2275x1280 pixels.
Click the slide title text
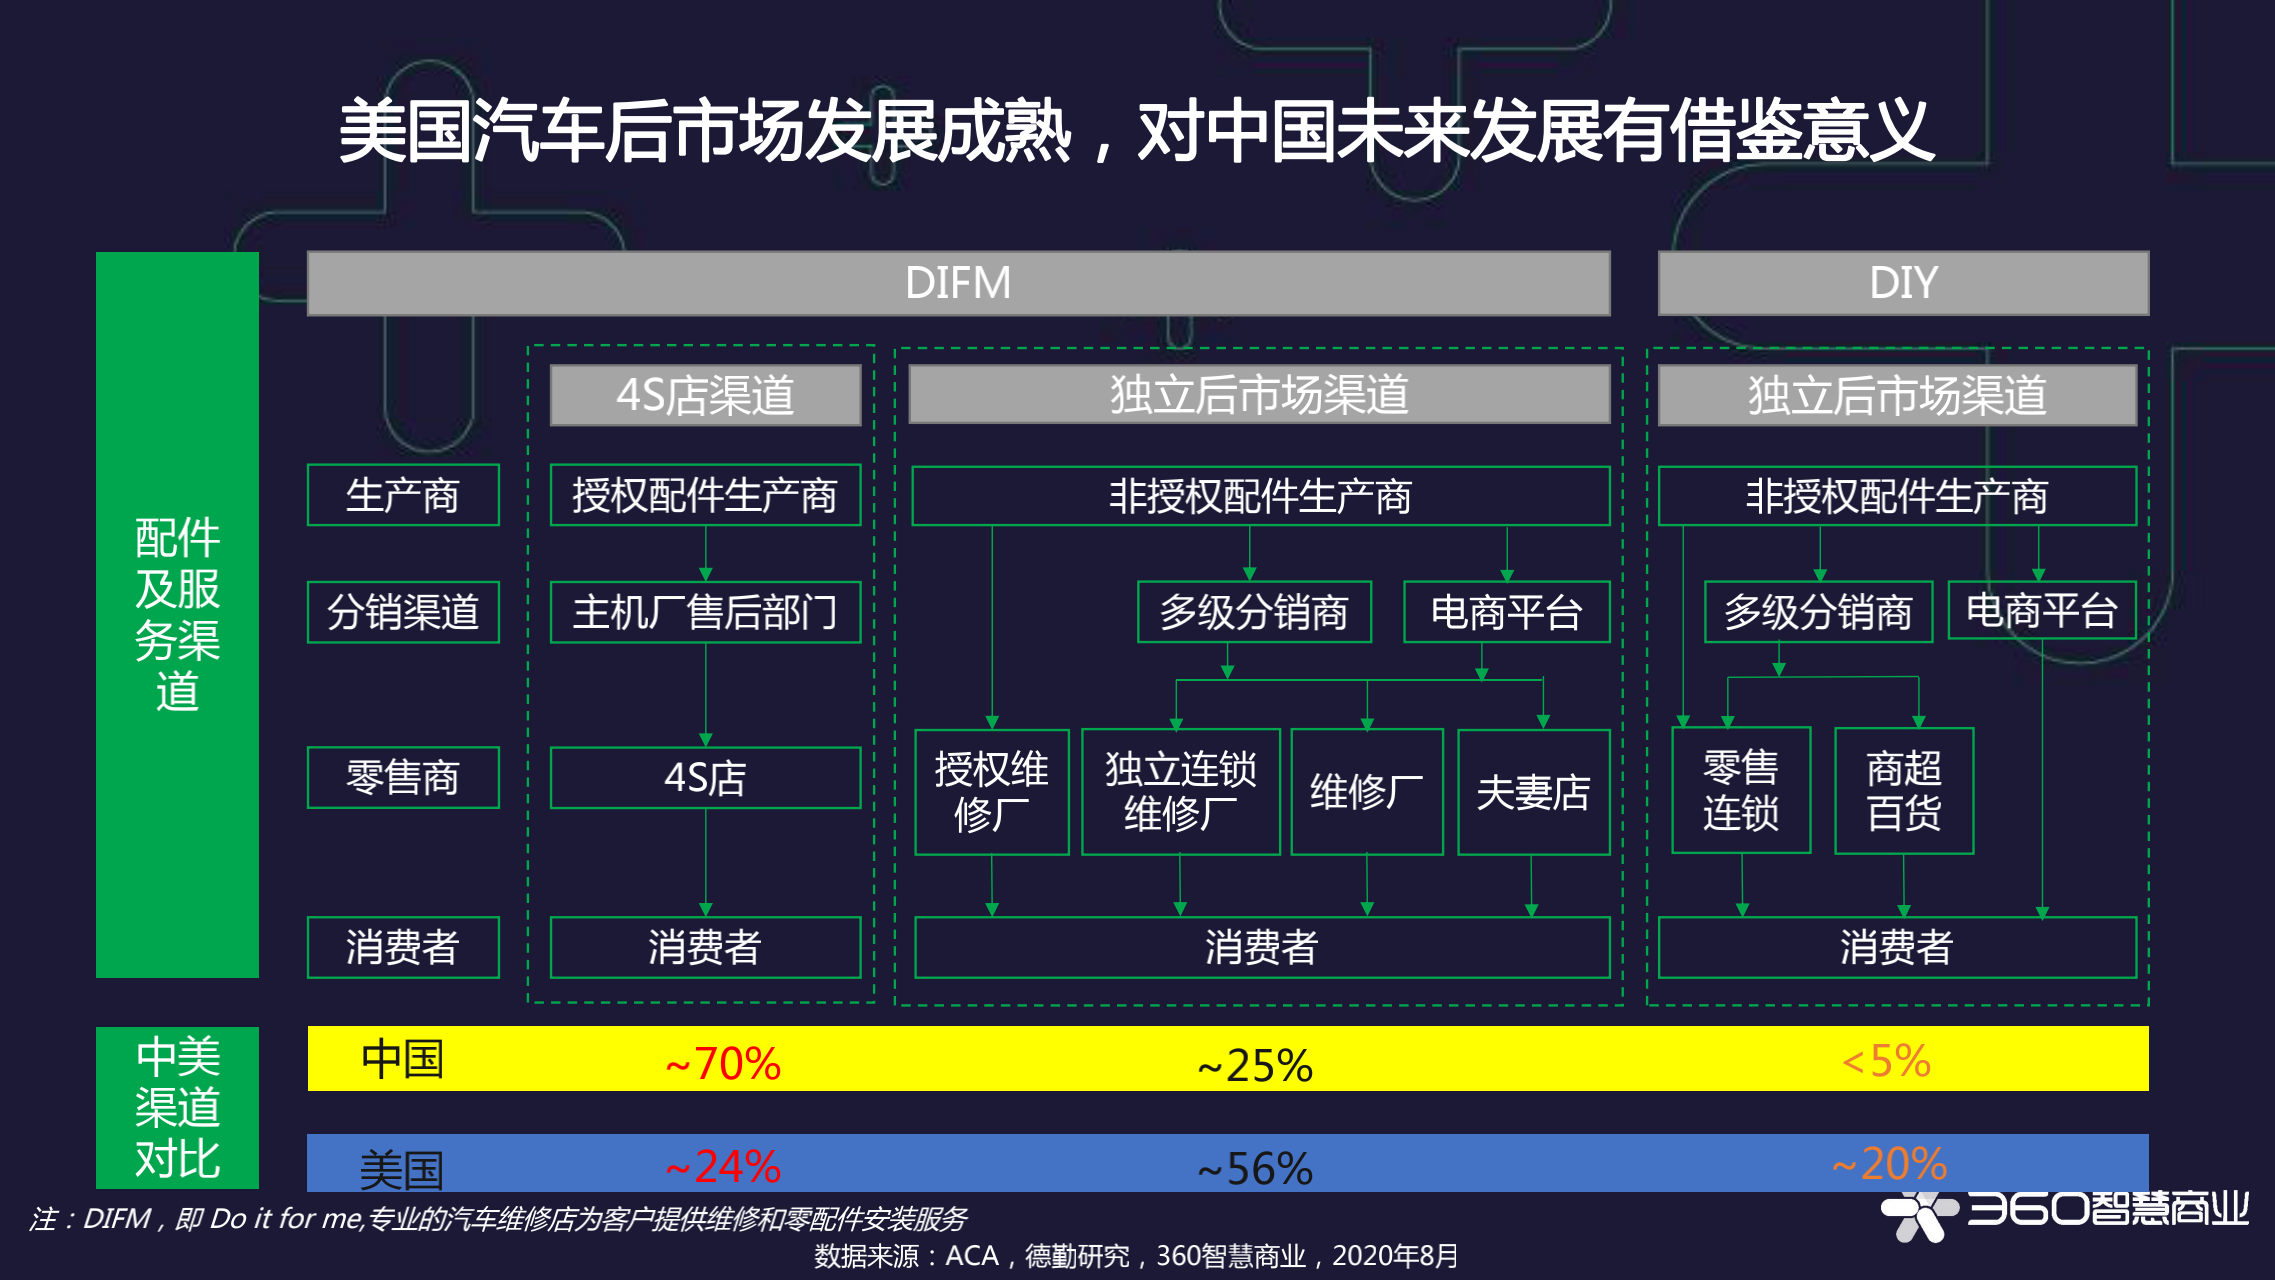1136,131
